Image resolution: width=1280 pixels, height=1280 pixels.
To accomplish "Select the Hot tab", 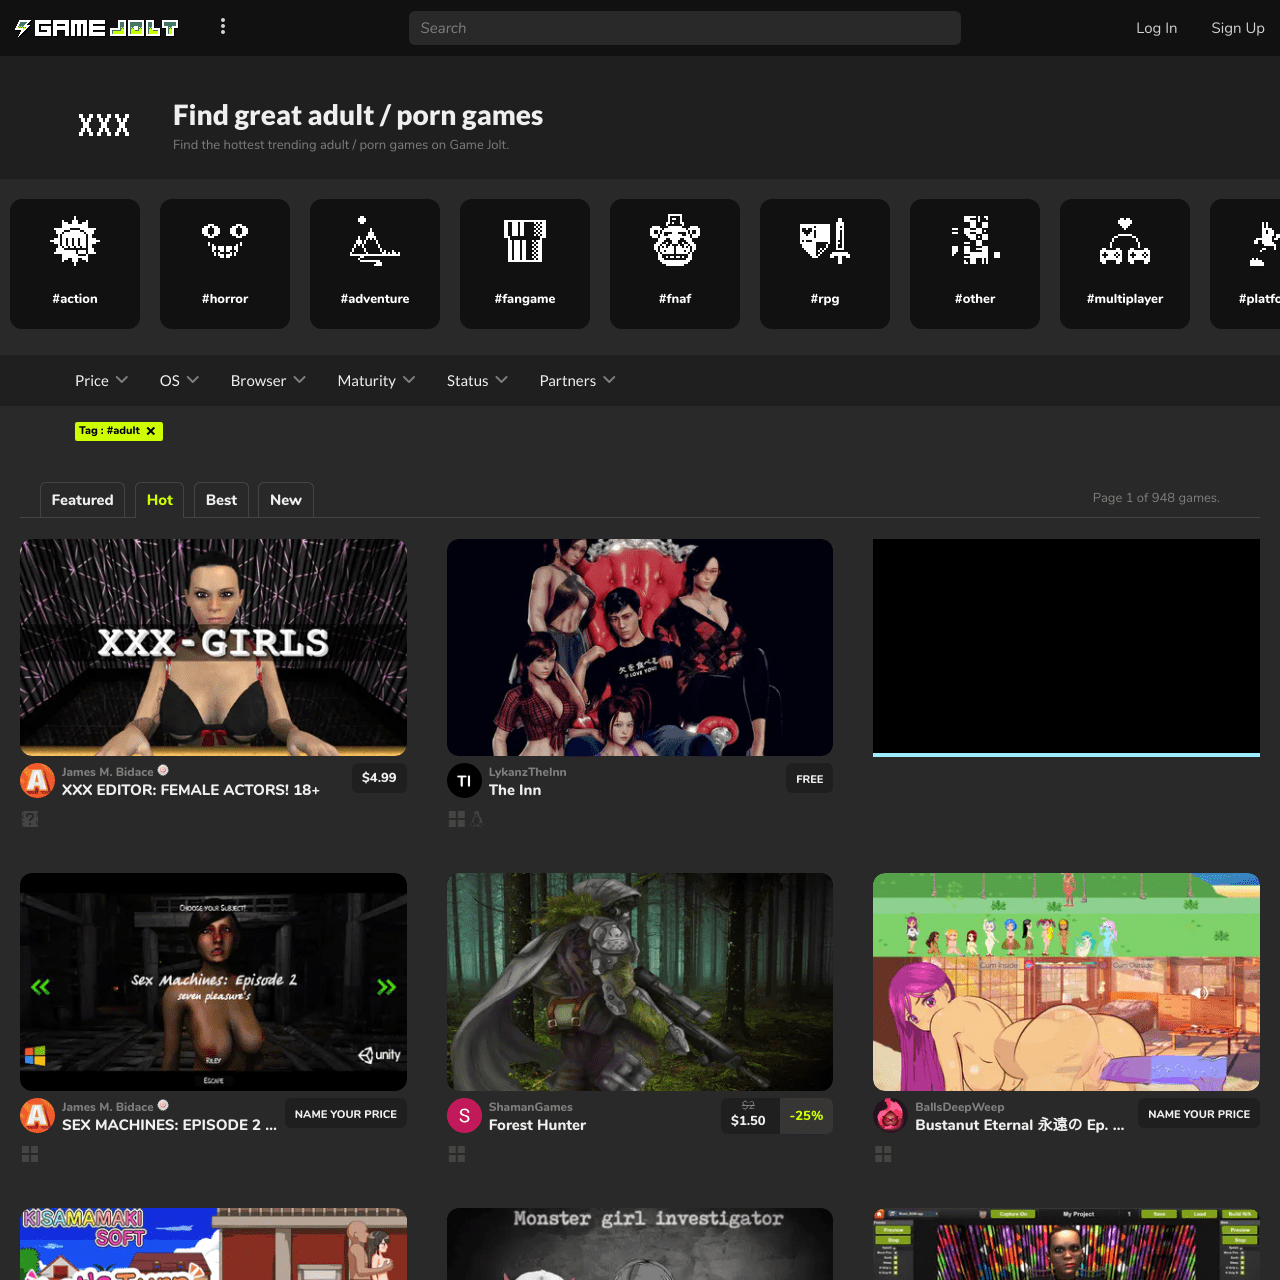I will click(x=160, y=500).
